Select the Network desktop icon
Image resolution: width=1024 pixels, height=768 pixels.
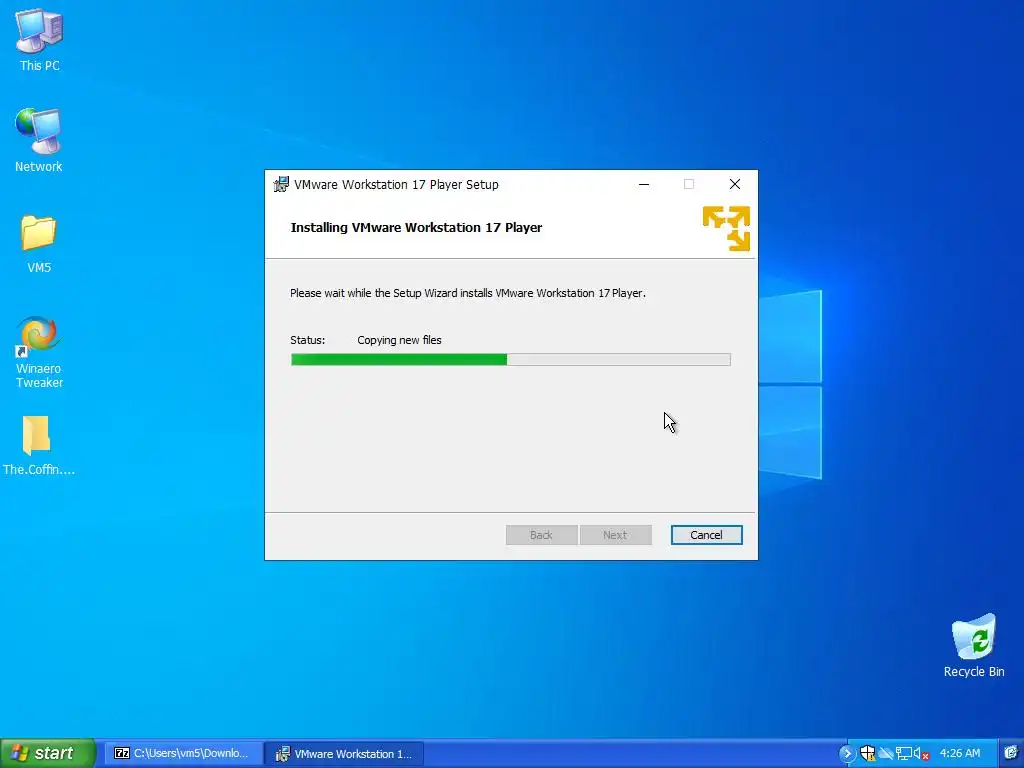39,140
